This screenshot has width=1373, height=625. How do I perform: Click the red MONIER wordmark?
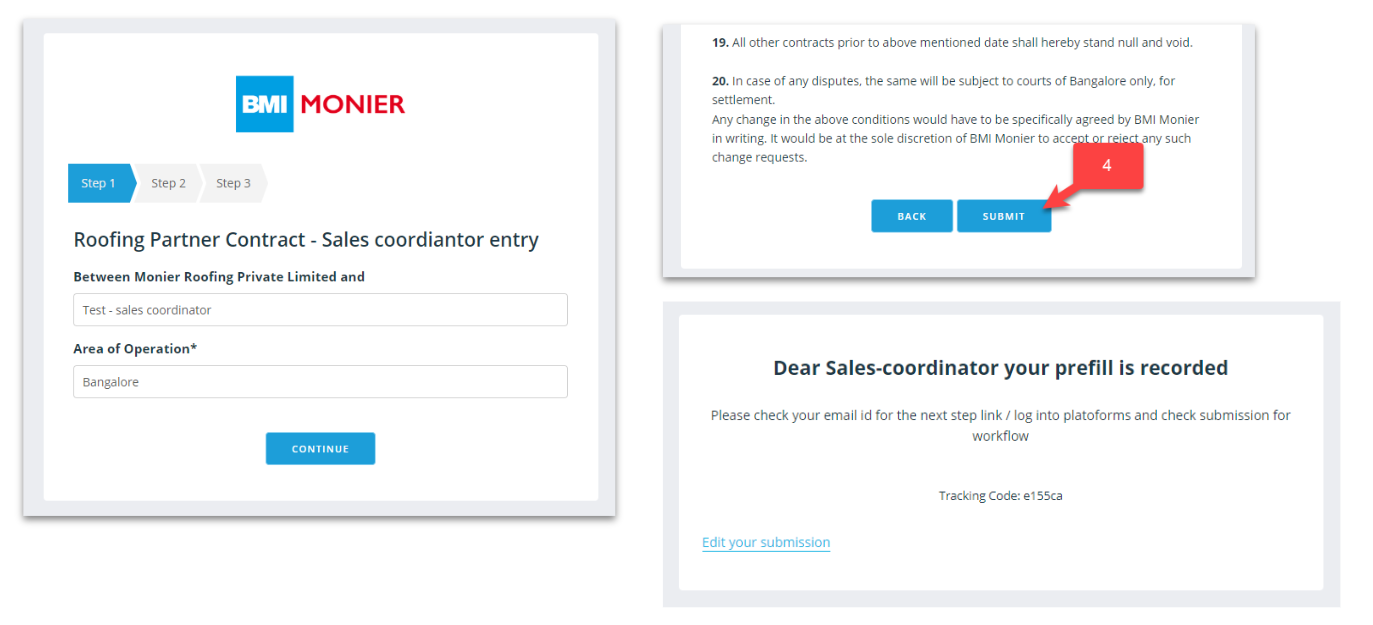point(352,104)
